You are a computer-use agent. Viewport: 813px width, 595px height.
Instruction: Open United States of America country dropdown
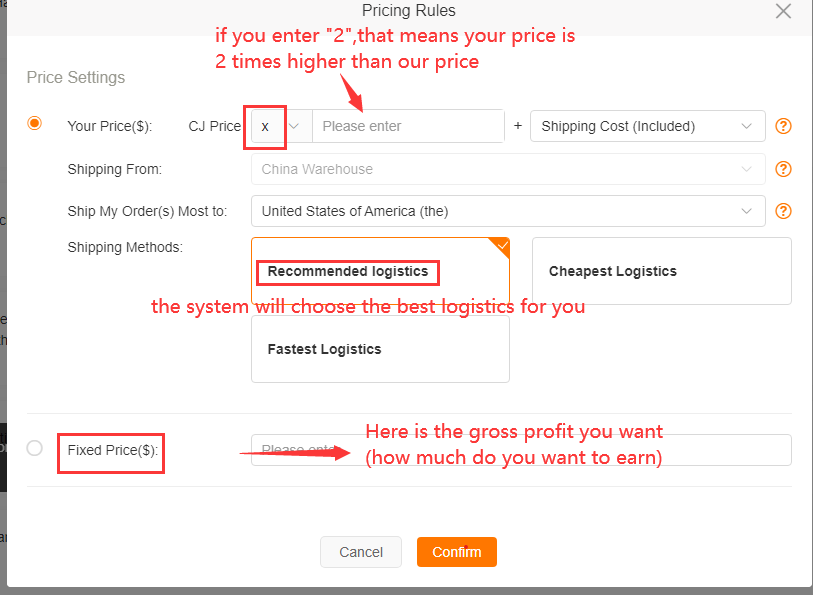pos(507,211)
